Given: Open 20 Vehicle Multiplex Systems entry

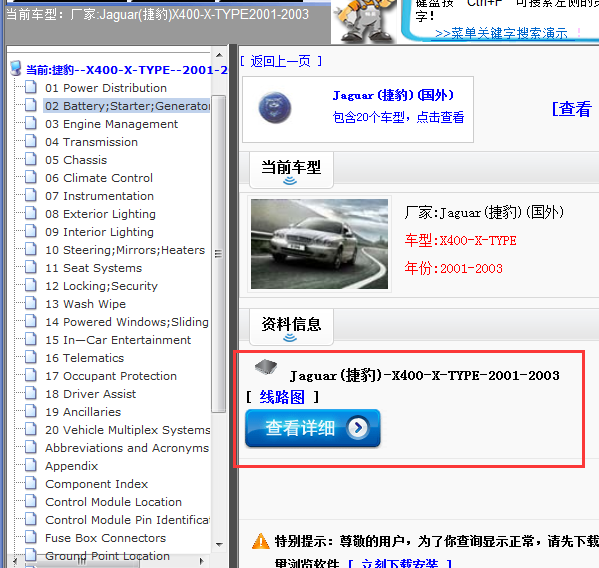Looking at the screenshot, I should 128,430.
